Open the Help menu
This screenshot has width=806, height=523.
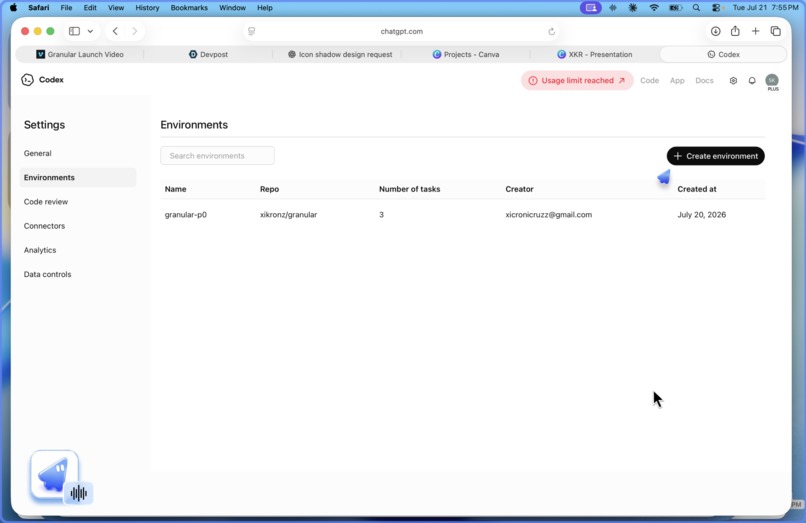265,8
